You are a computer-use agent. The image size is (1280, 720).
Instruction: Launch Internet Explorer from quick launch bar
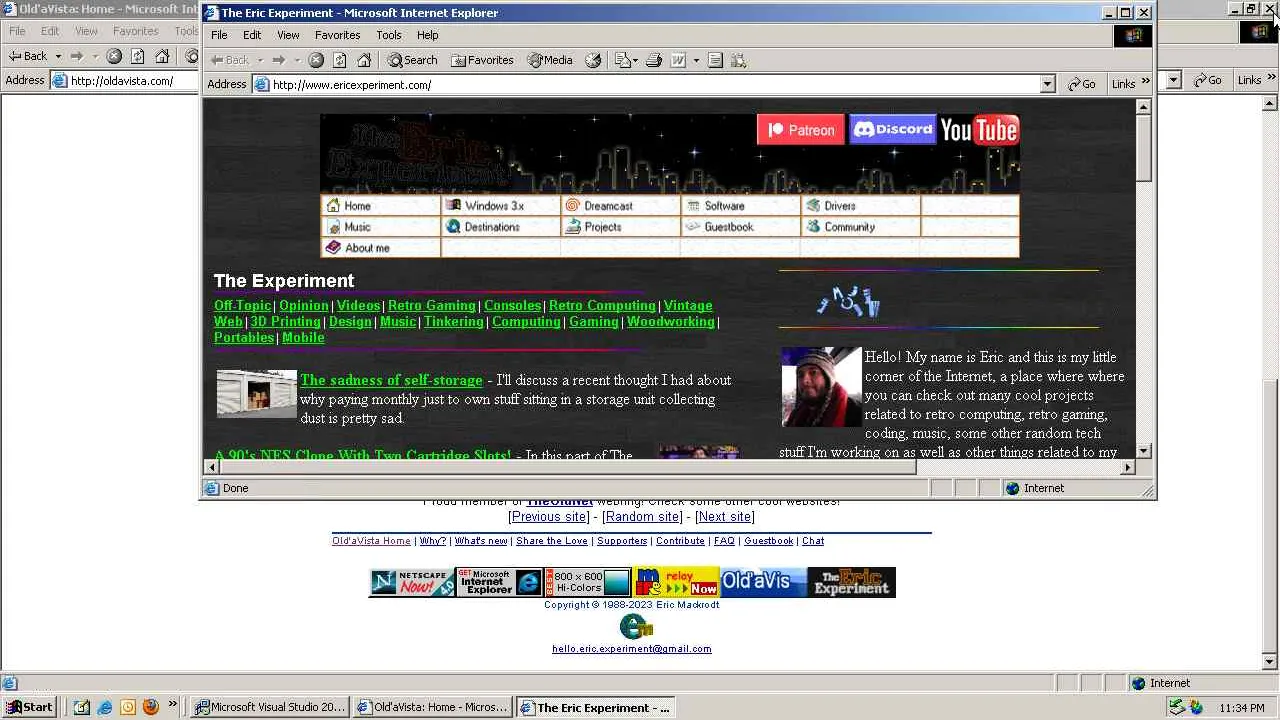[x=105, y=707]
